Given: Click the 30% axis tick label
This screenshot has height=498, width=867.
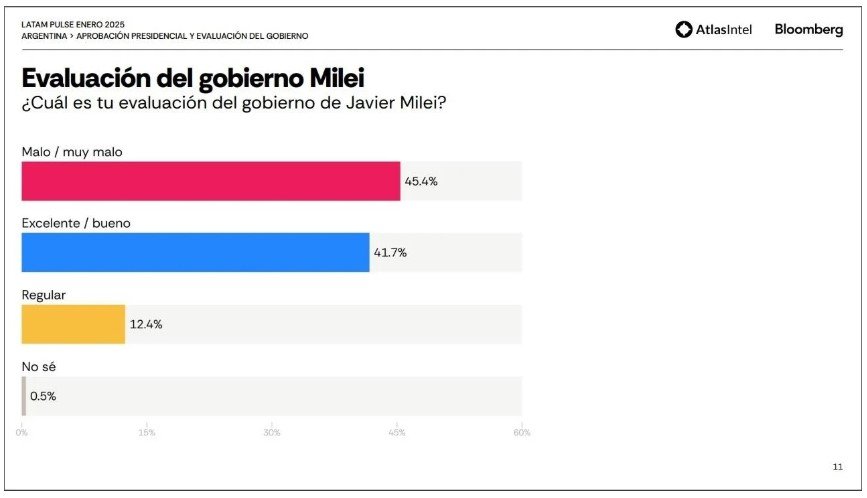Looking at the screenshot, I should (271, 433).
